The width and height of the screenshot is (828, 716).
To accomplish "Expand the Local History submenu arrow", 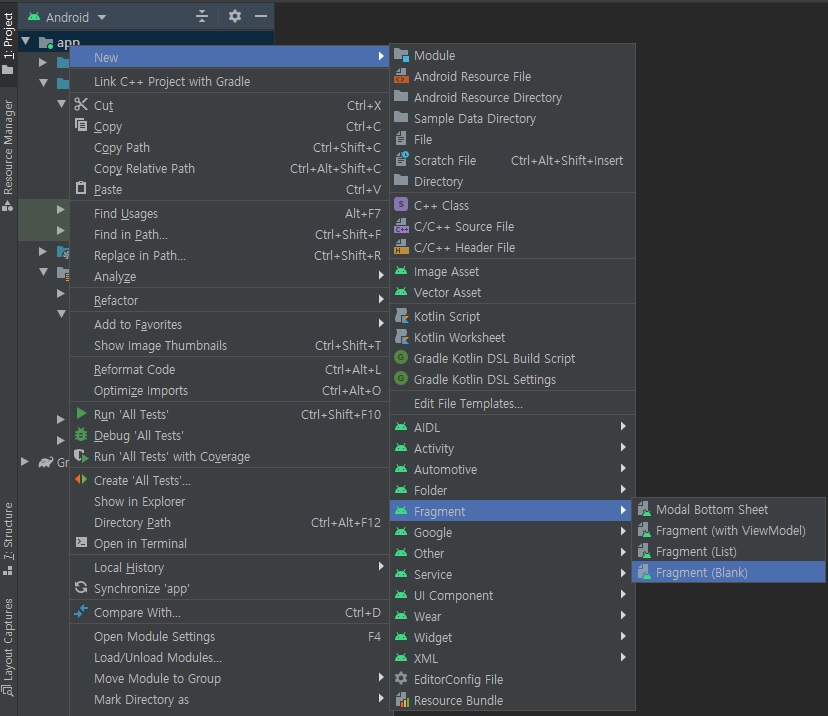I will [381, 567].
